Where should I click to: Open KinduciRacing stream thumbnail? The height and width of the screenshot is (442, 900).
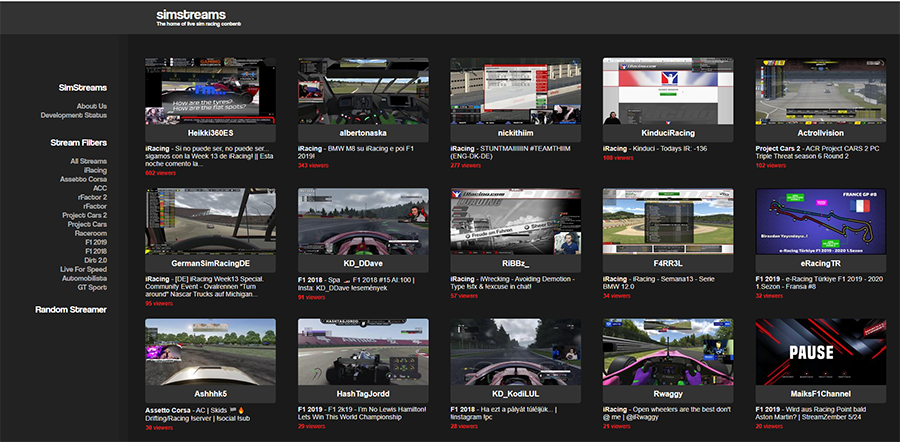tap(668, 91)
